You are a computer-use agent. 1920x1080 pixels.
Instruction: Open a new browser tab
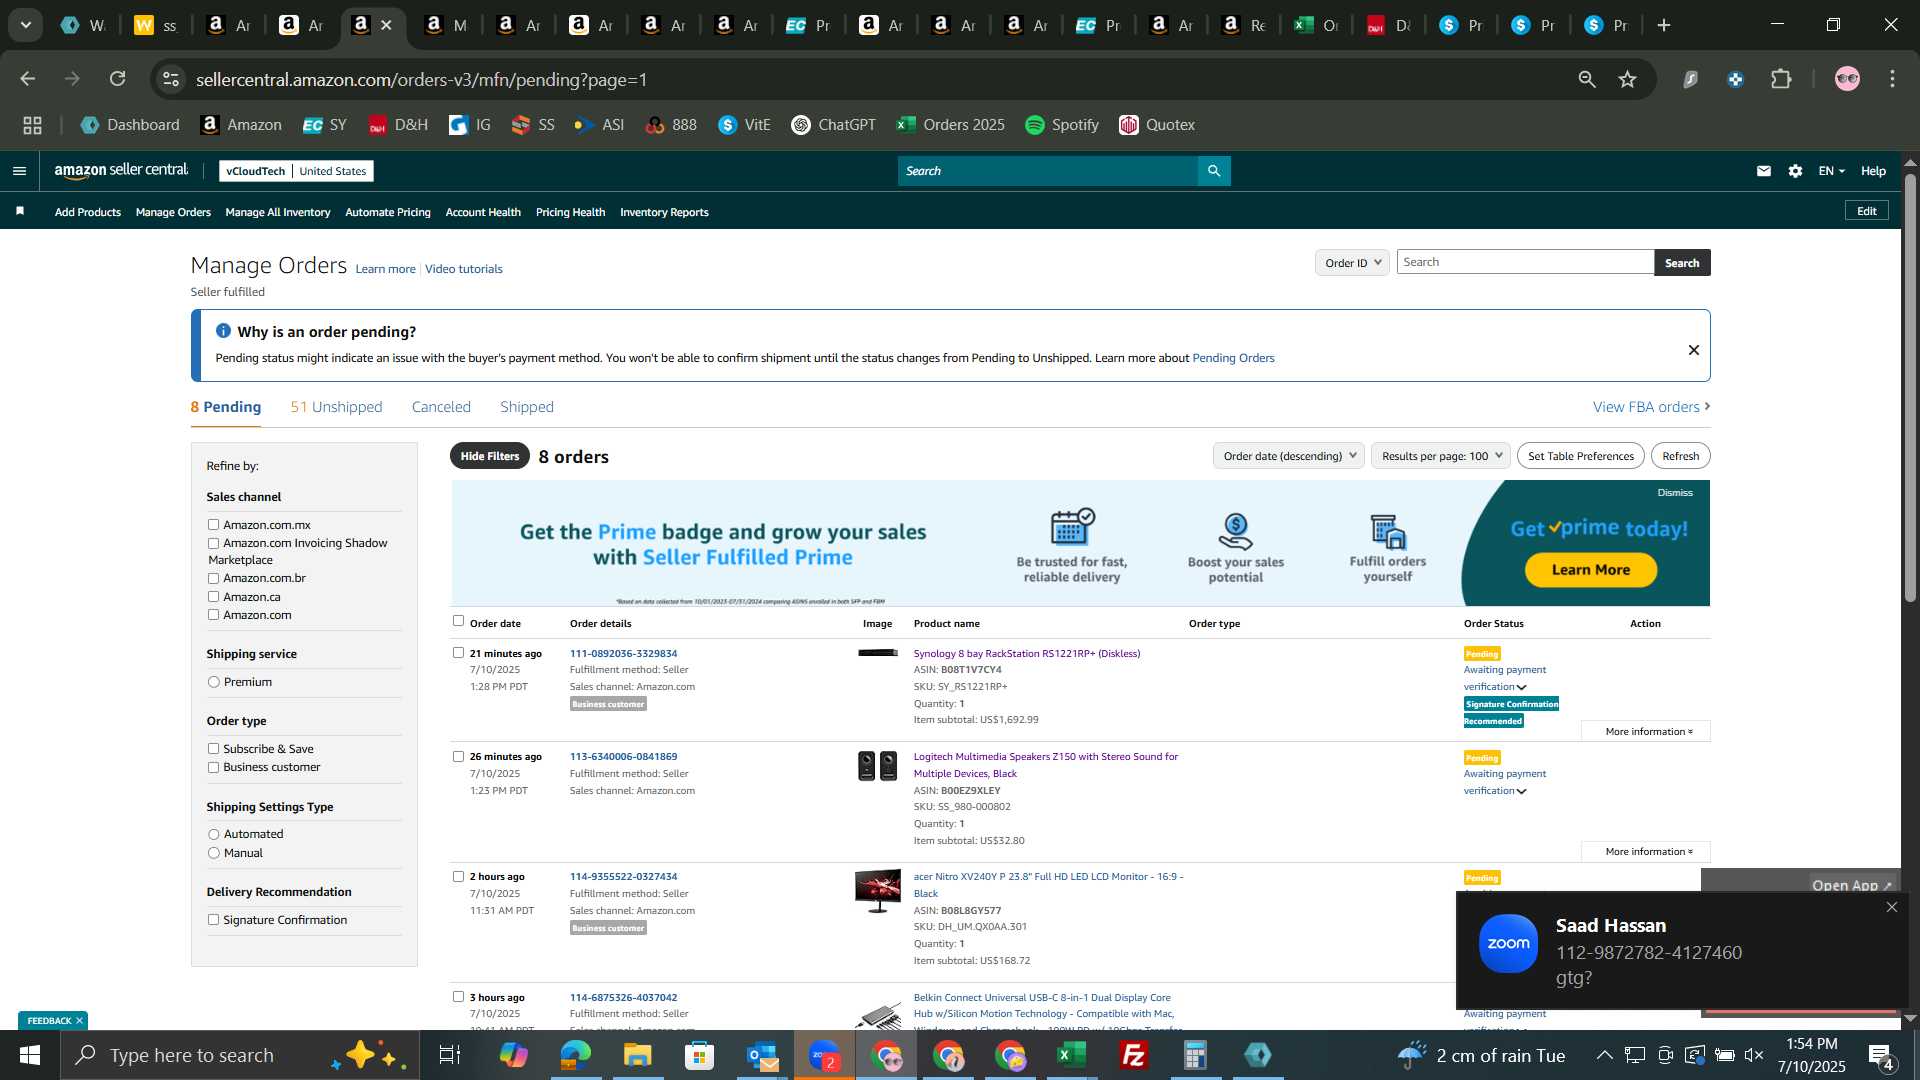tap(1664, 25)
